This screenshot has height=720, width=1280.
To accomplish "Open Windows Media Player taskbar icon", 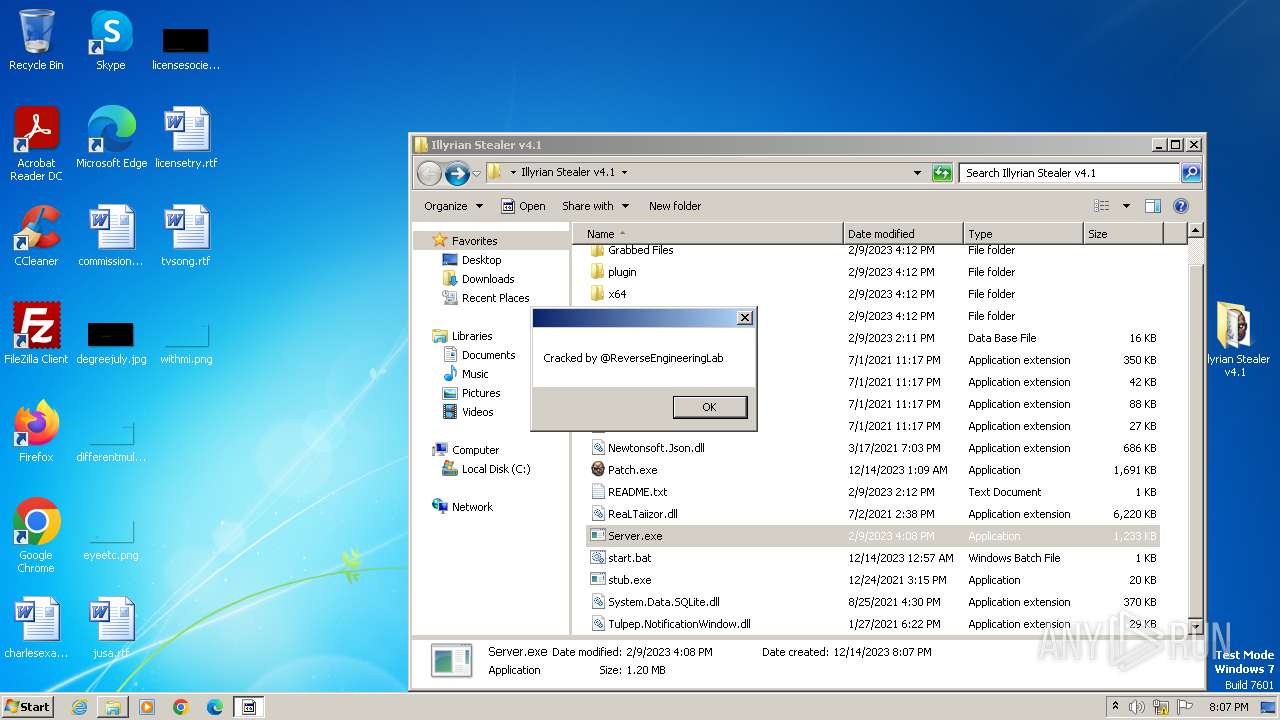I will tap(147, 707).
